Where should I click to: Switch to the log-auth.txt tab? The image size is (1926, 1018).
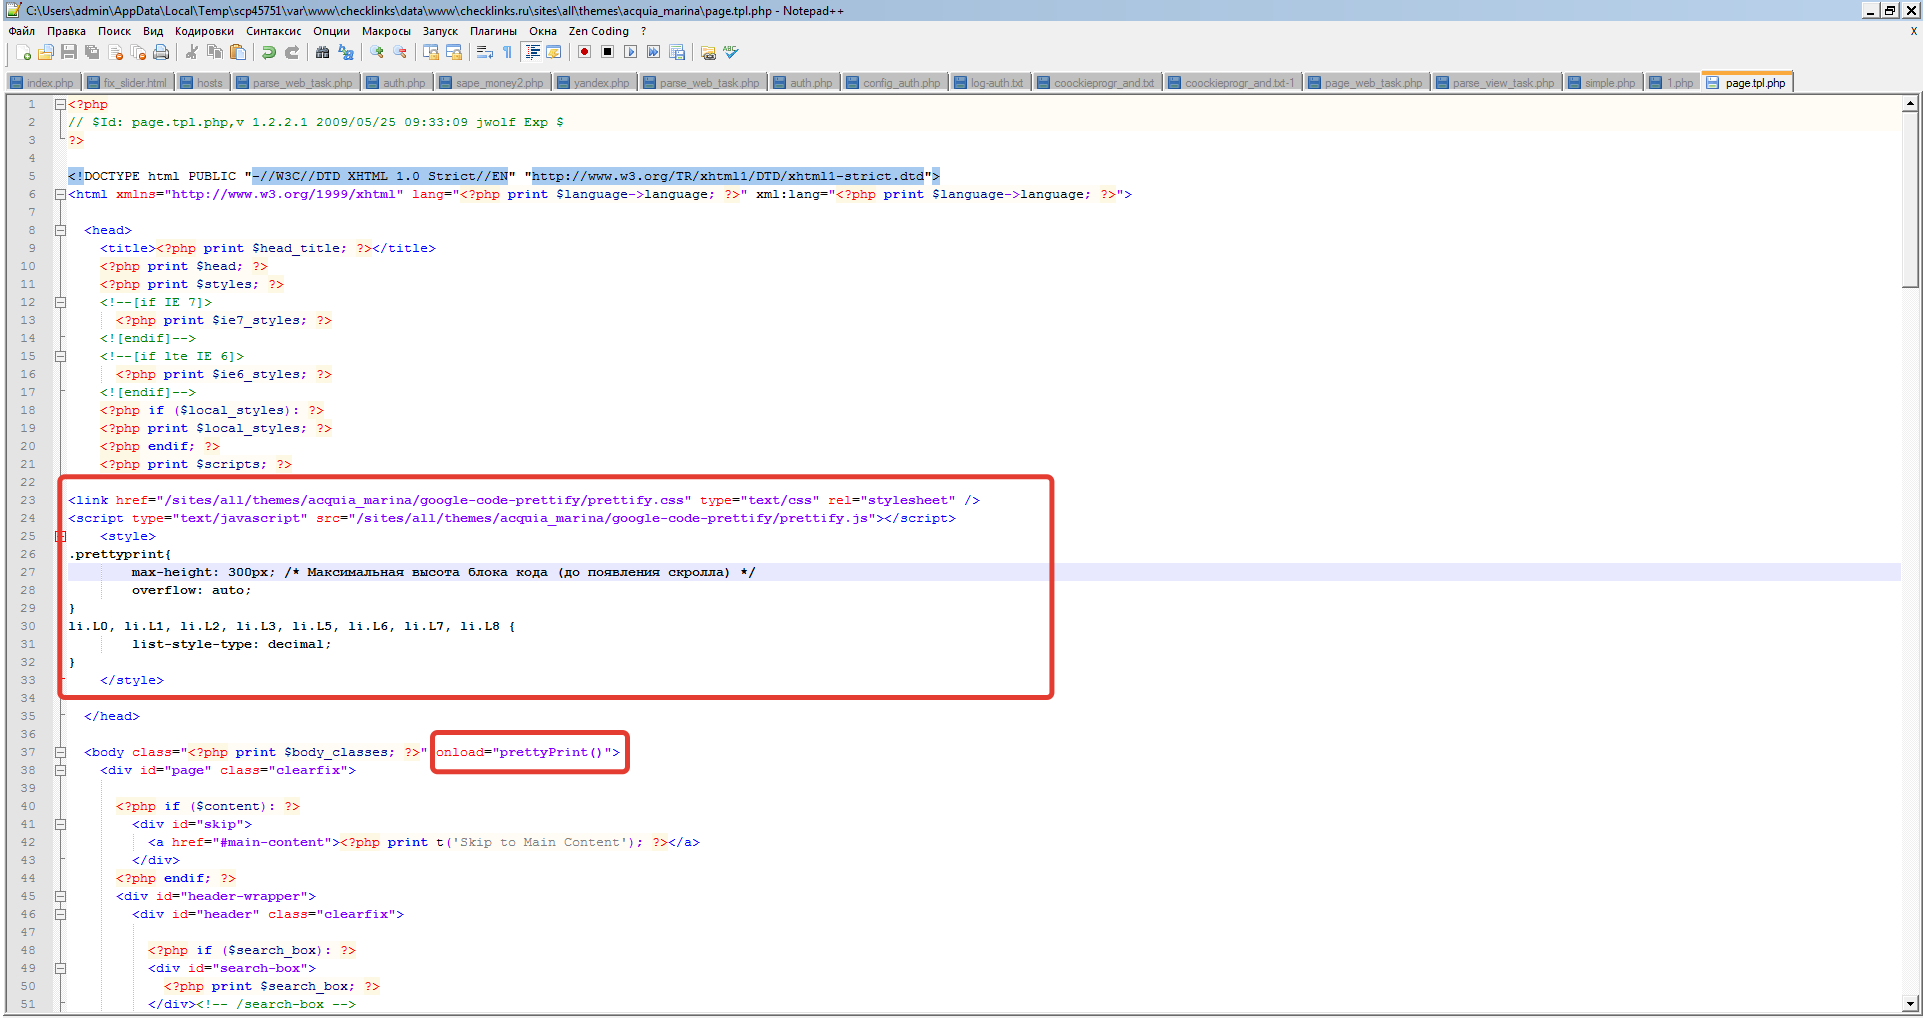tap(990, 83)
